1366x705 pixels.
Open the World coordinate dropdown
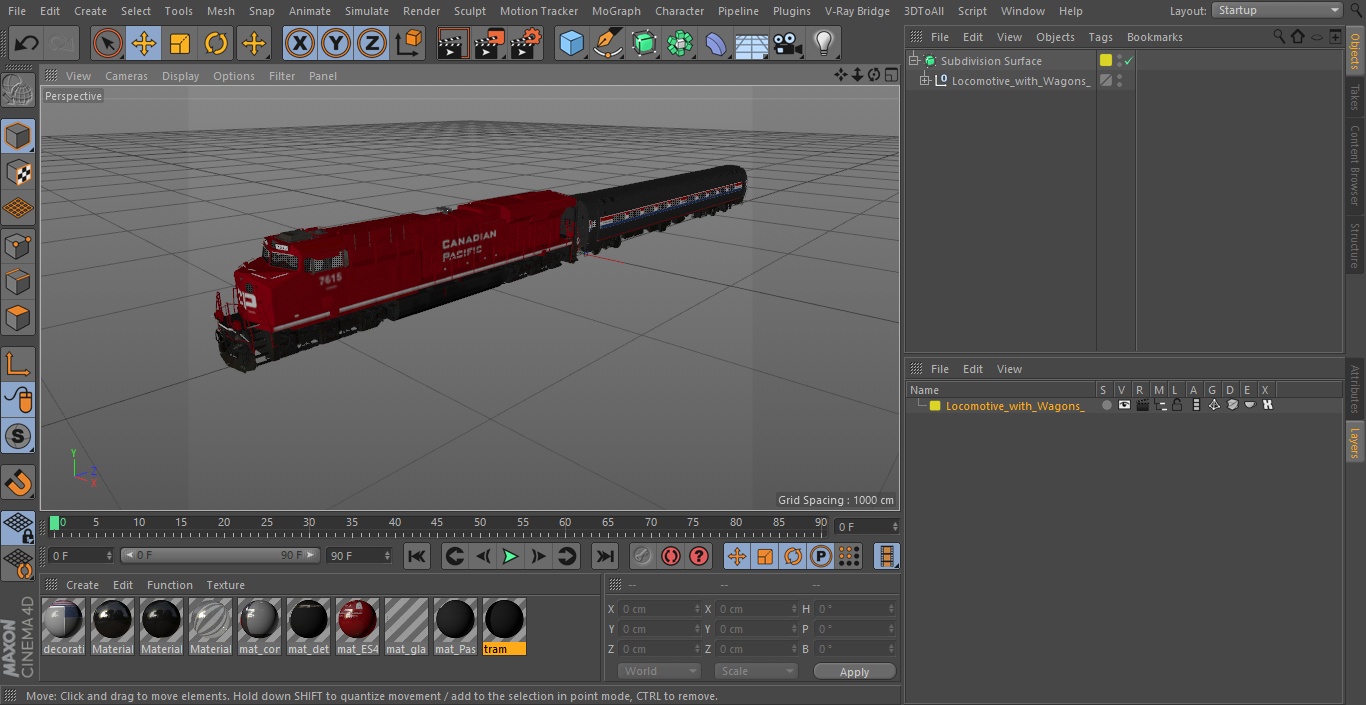click(x=659, y=671)
